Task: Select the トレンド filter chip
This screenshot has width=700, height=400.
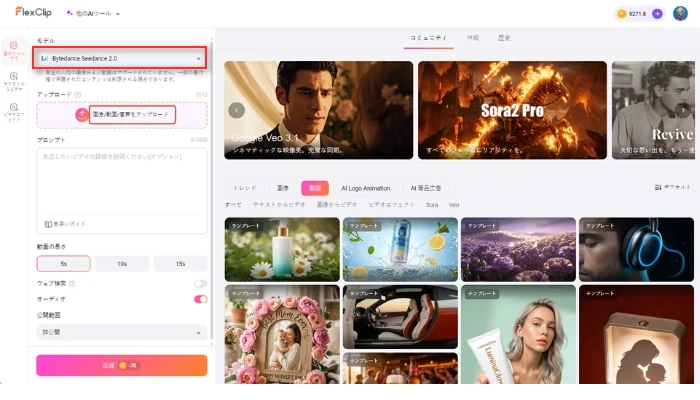Action: (x=245, y=188)
